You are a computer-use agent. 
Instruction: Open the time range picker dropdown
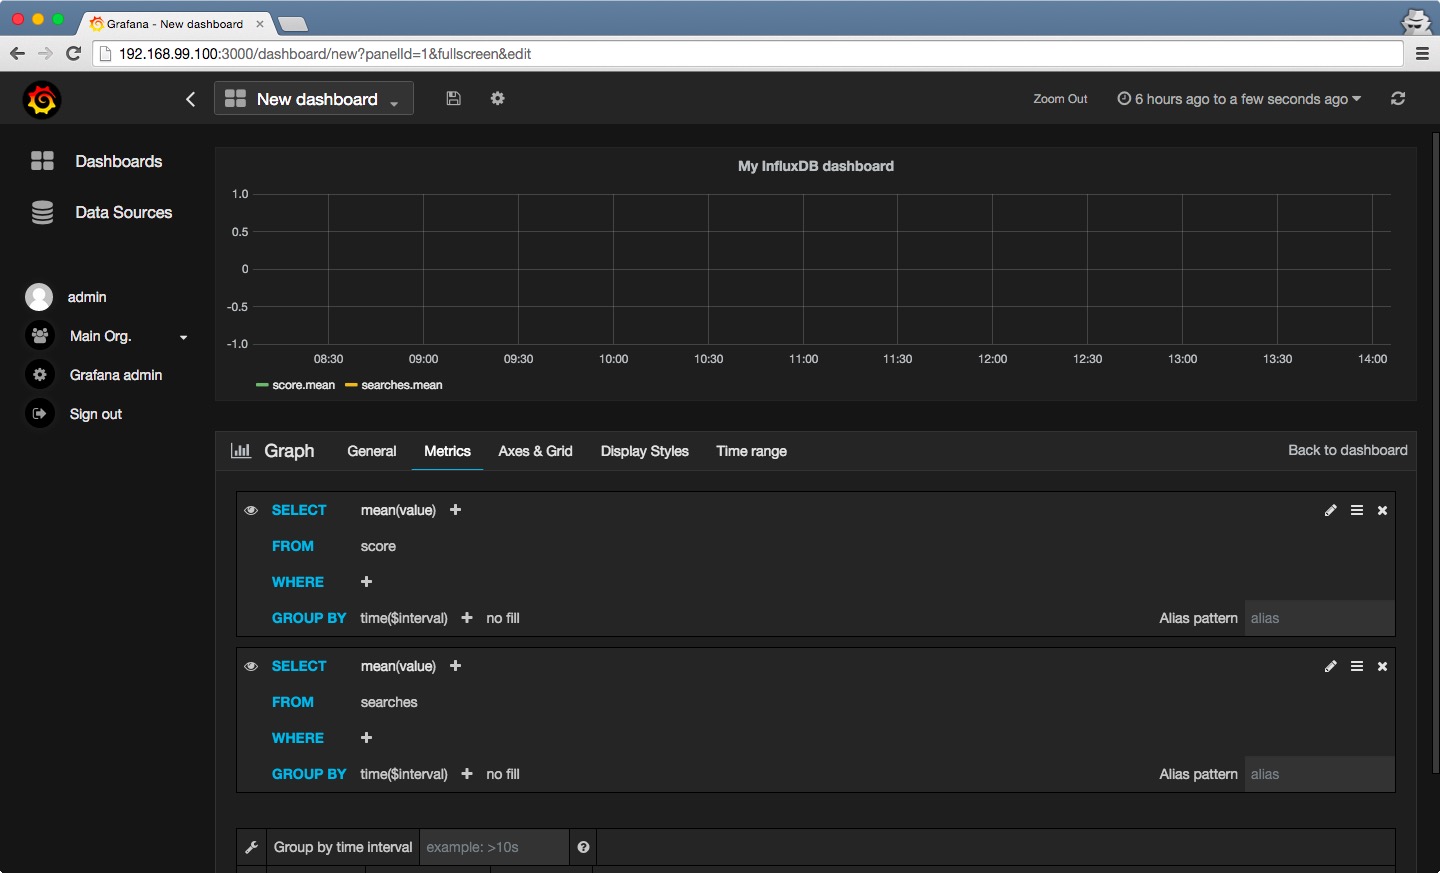coord(1239,99)
